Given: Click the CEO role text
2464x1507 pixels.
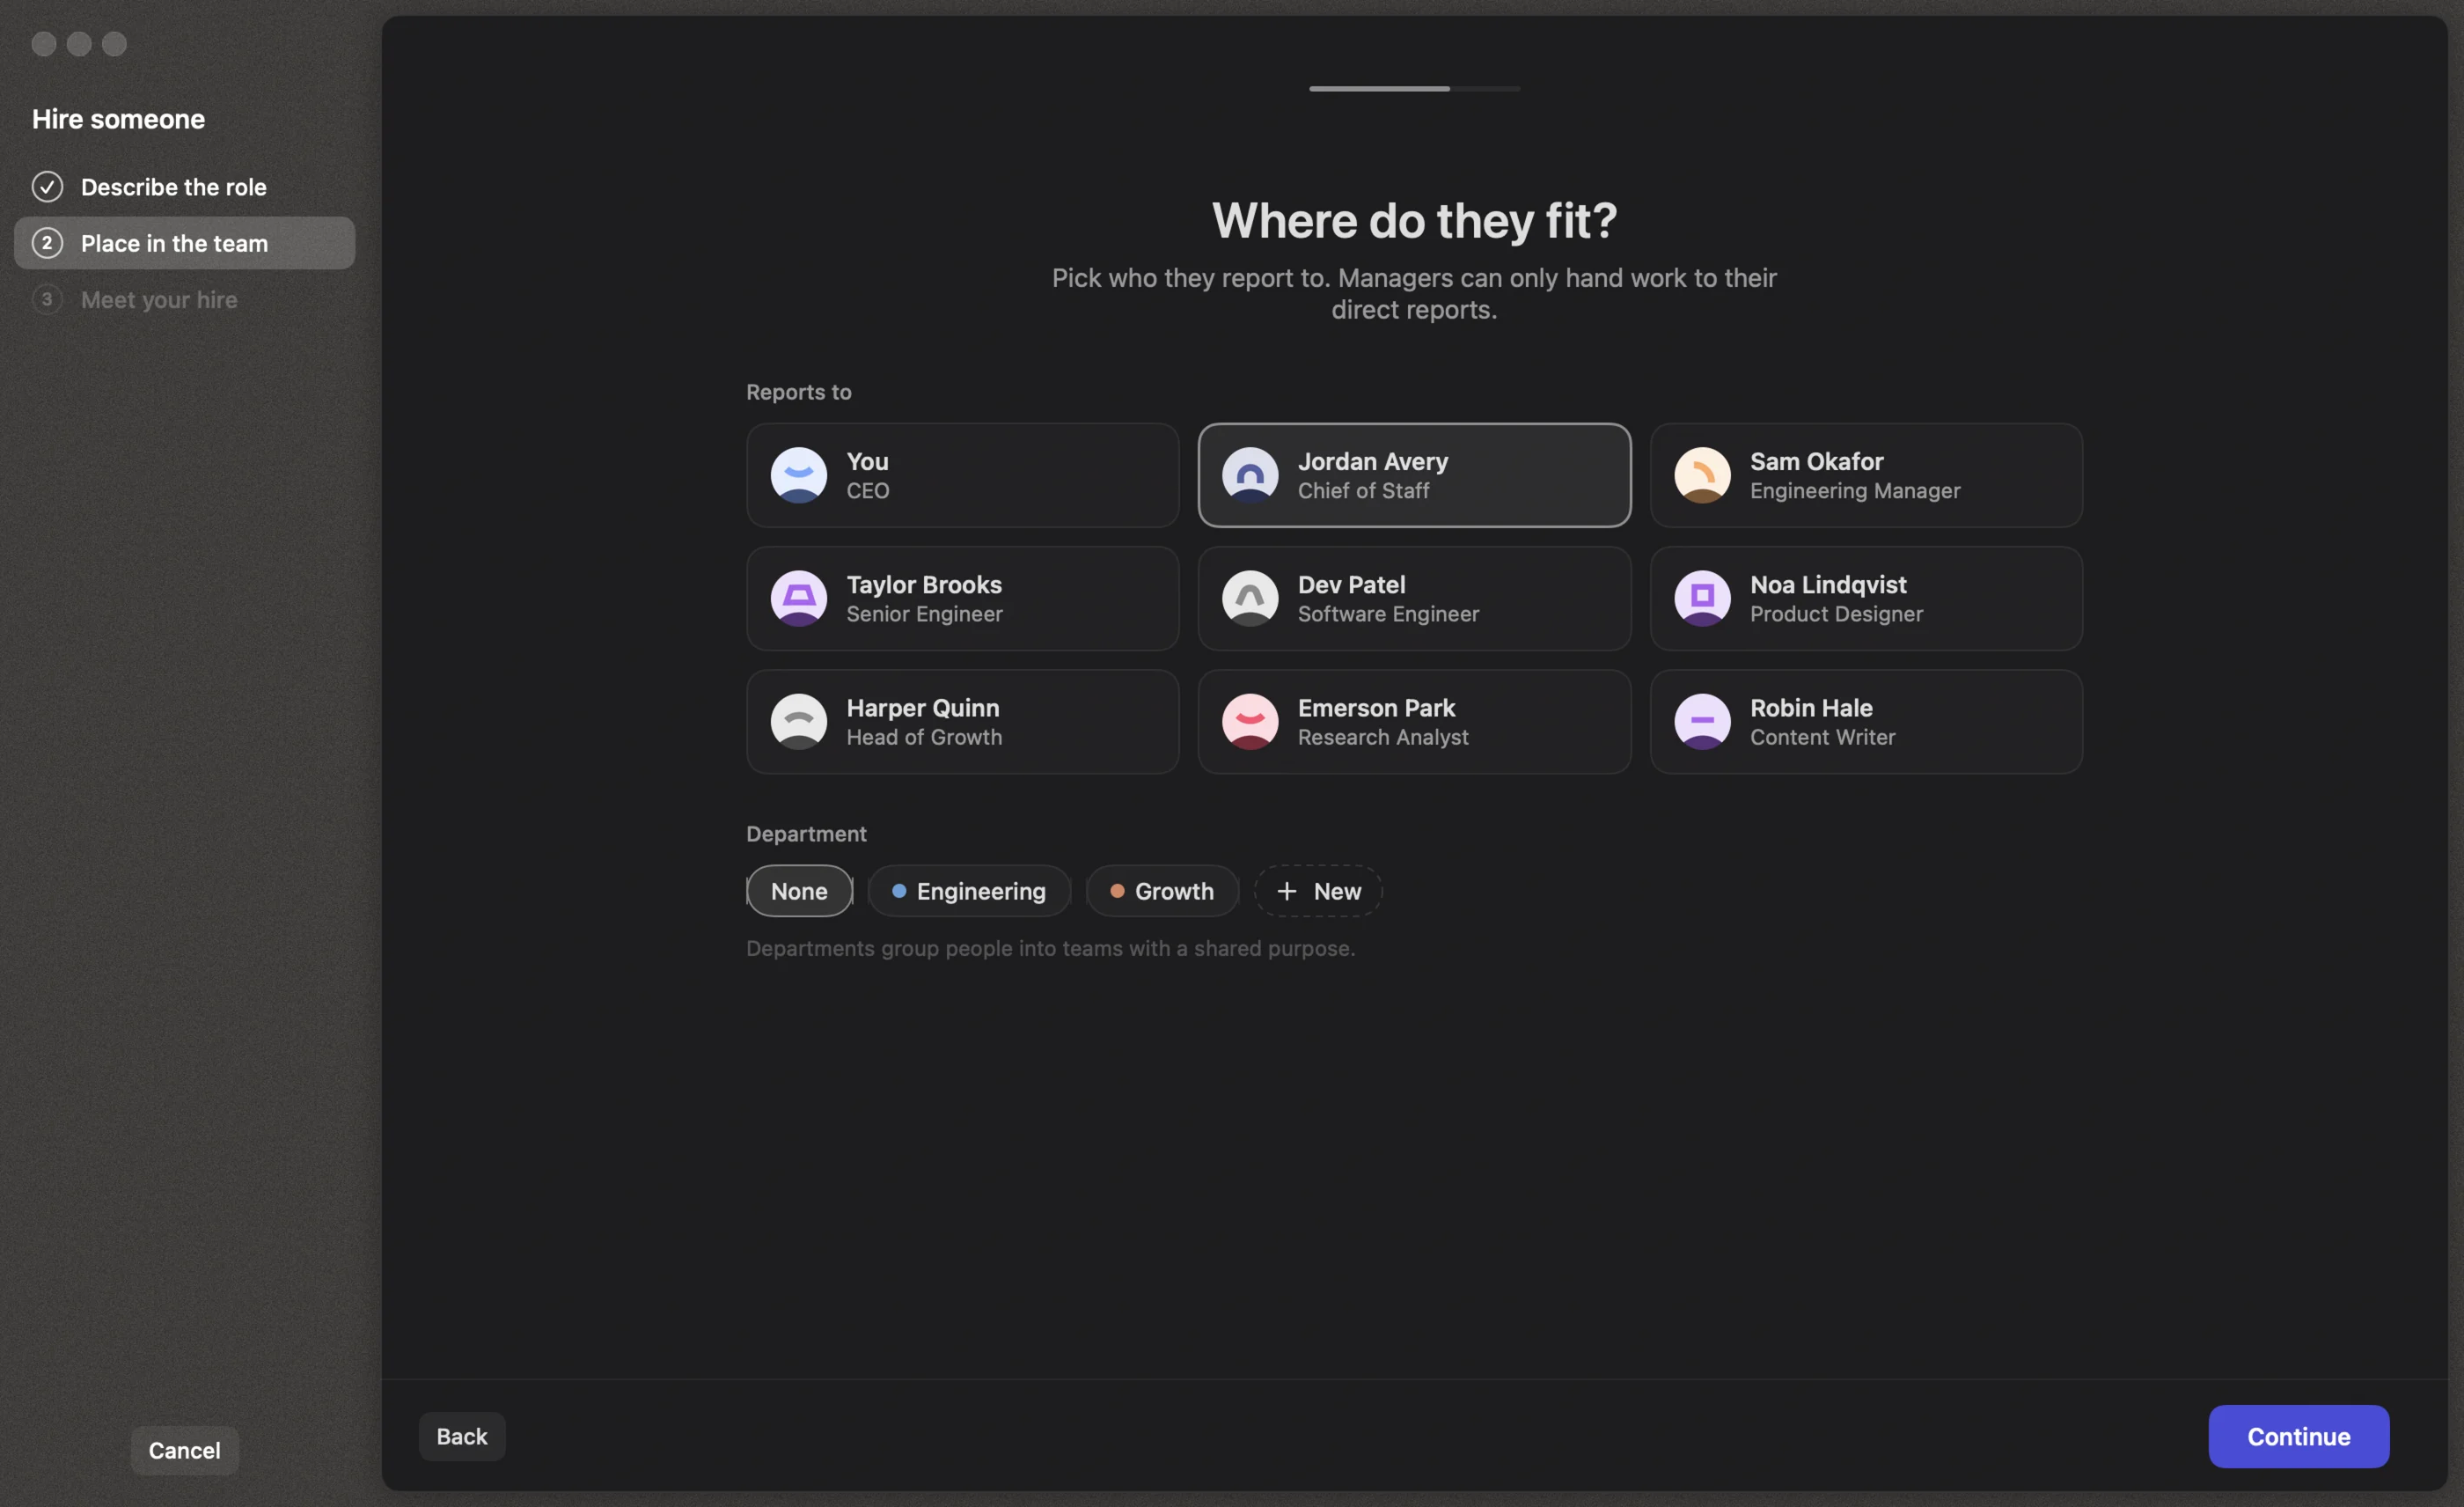Looking at the screenshot, I should point(867,490).
